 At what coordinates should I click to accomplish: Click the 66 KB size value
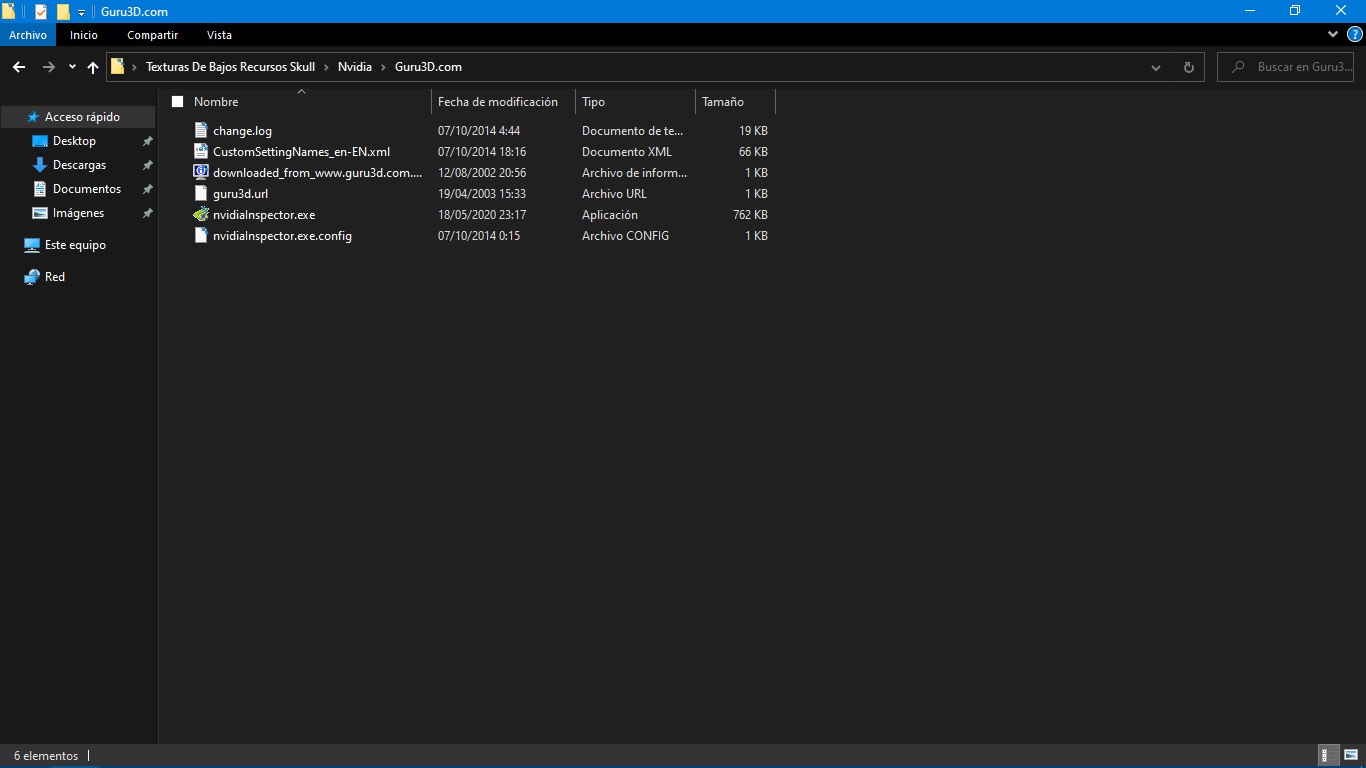click(x=753, y=152)
